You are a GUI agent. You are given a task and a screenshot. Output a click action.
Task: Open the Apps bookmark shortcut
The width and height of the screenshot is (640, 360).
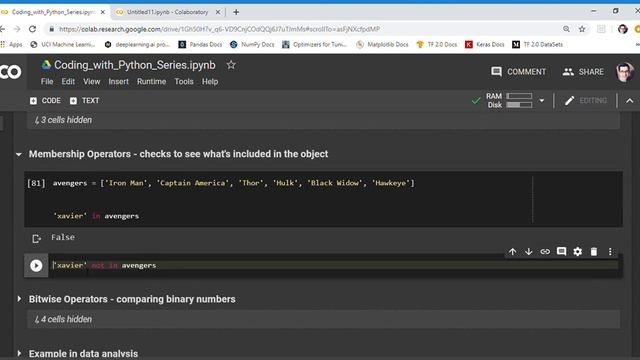11,44
